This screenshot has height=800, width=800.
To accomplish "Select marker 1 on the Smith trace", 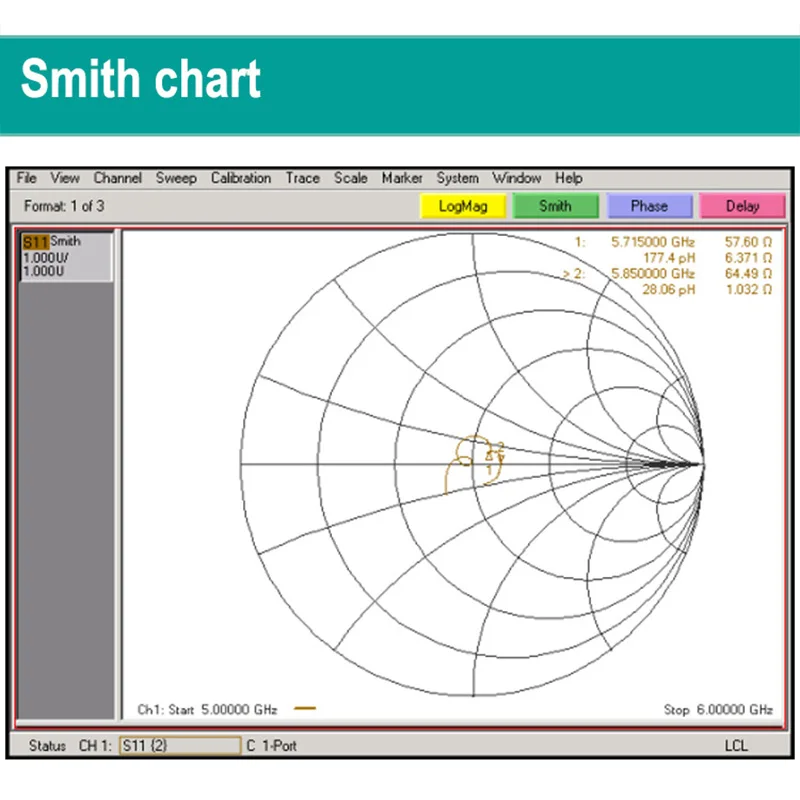I will (489, 456).
